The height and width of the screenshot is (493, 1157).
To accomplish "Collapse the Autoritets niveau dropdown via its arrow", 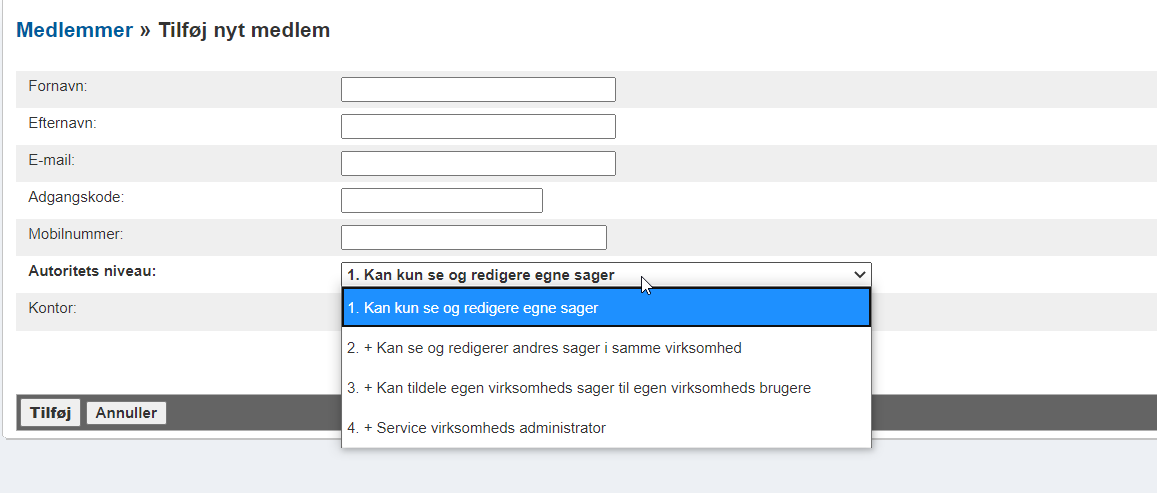I will click(x=858, y=275).
